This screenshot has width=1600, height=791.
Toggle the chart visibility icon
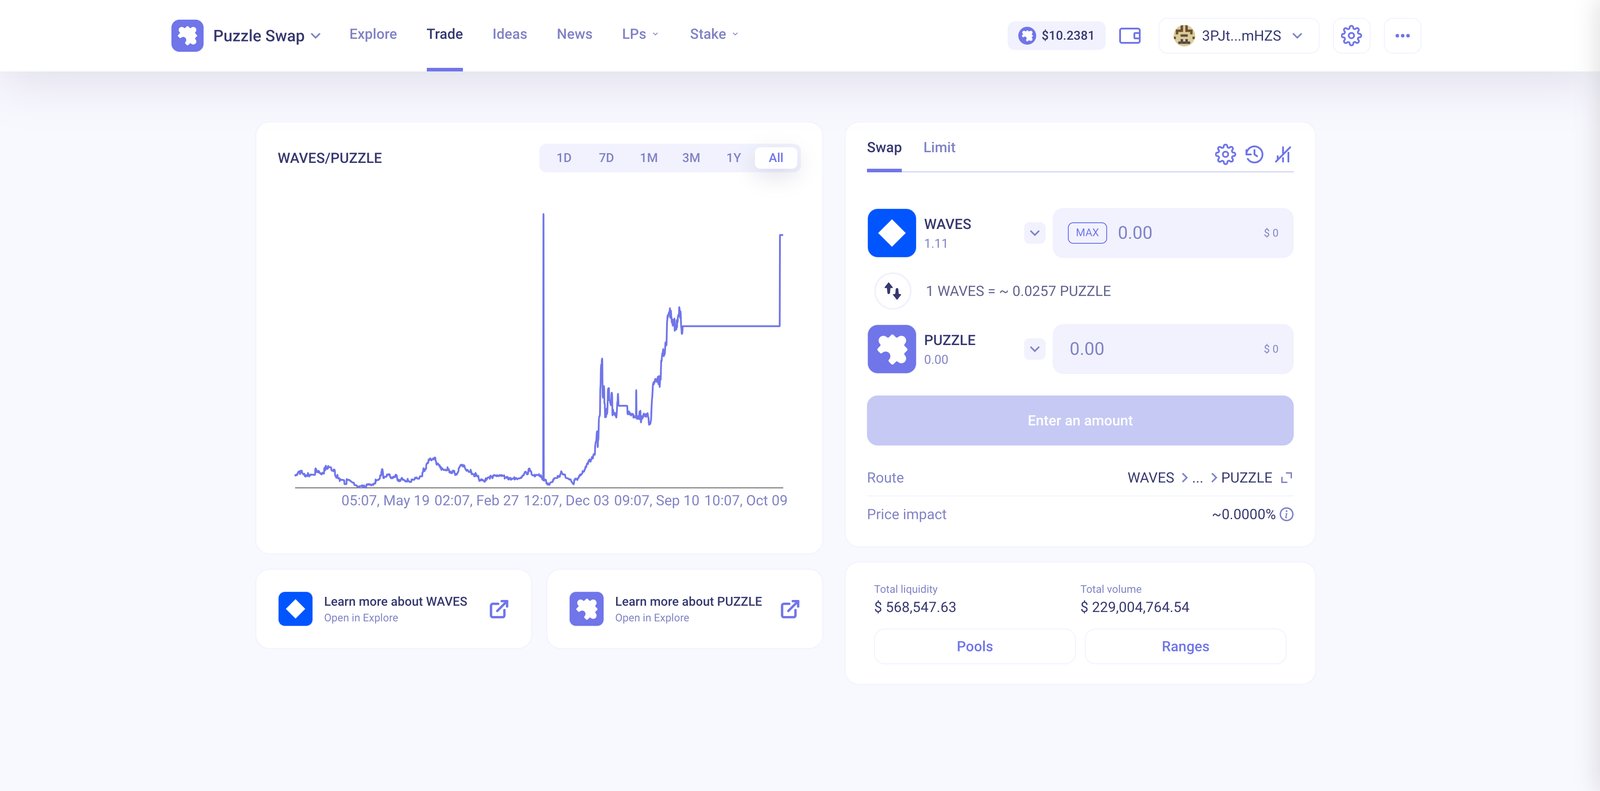click(1283, 154)
